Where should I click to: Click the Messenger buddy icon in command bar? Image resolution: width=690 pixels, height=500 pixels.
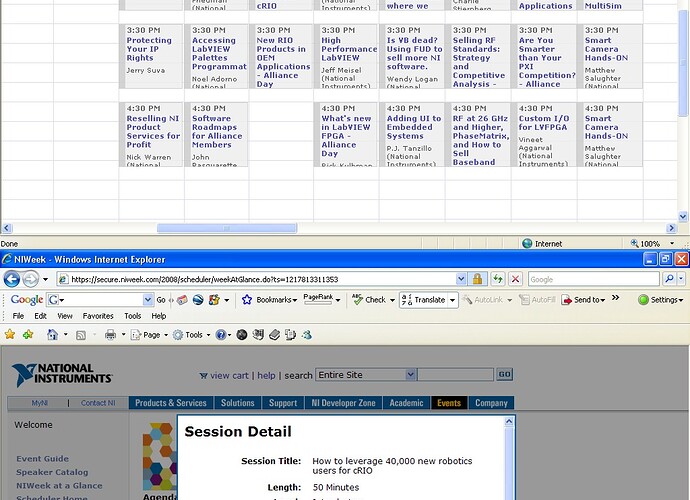[307, 335]
